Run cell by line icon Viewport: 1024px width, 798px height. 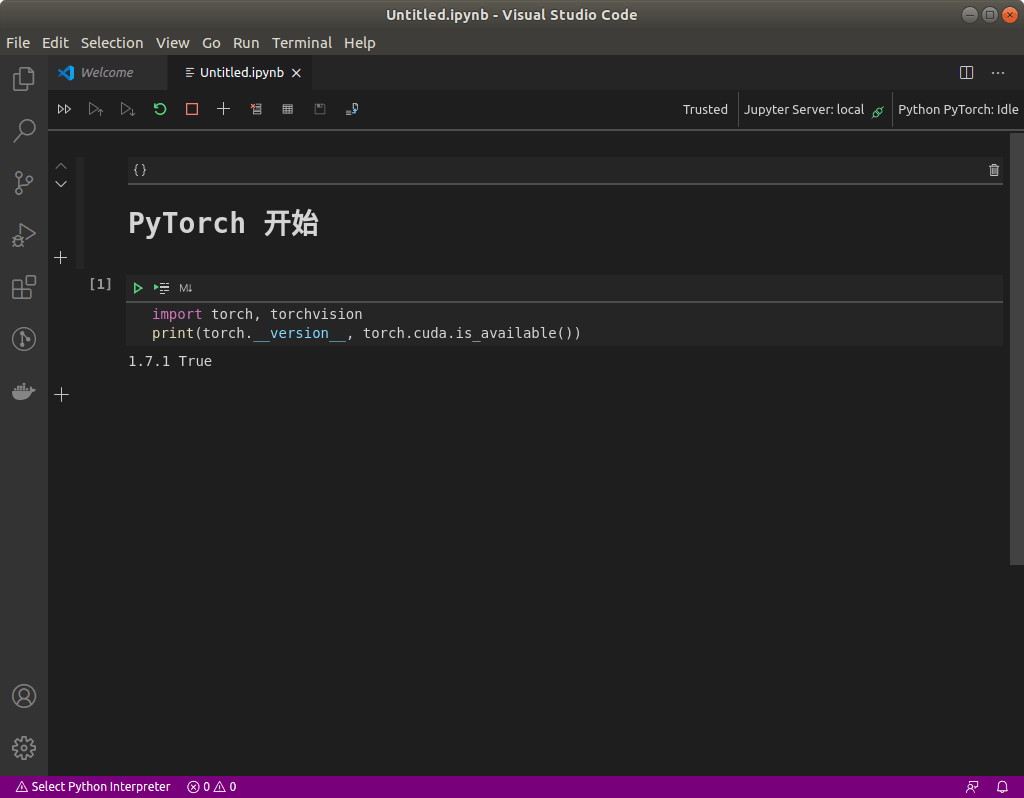coord(161,288)
